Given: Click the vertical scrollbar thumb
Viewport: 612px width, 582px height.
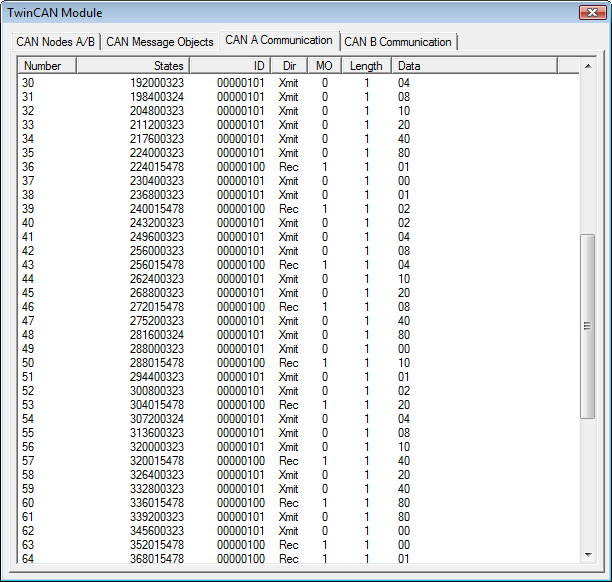Looking at the screenshot, I should click(588, 325).
